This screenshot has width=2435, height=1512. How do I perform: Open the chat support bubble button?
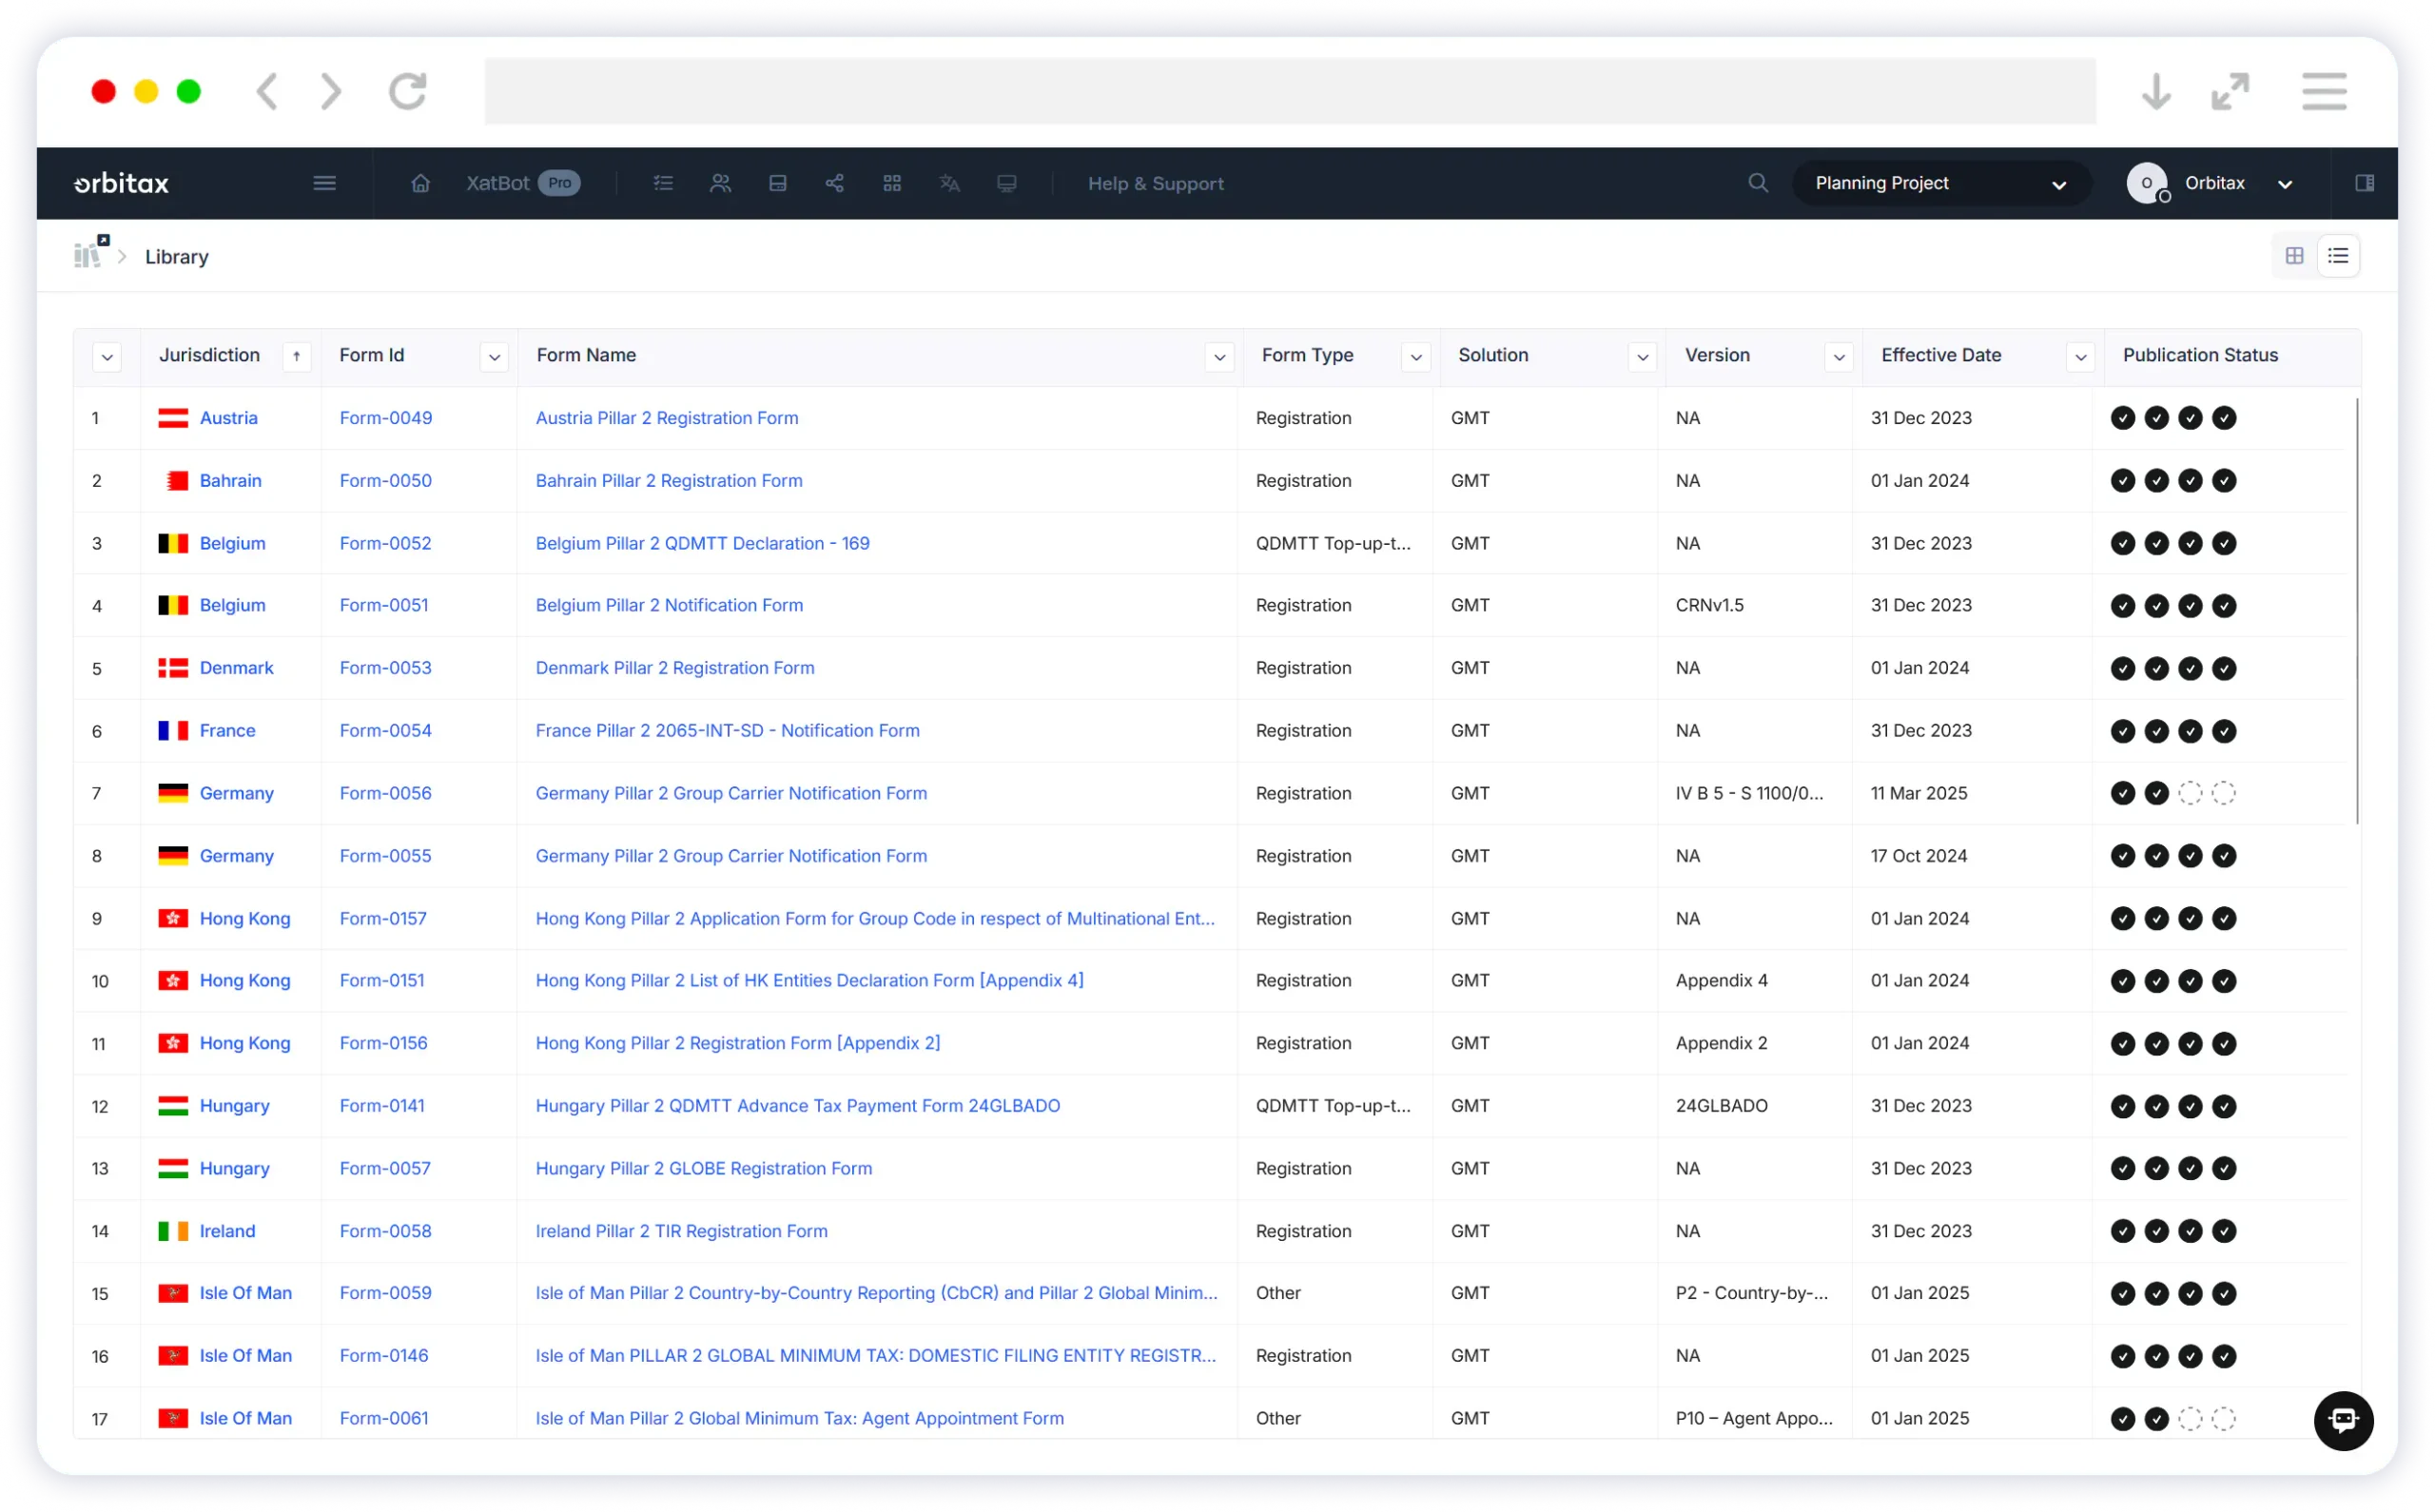[x=2343, y=1419]
